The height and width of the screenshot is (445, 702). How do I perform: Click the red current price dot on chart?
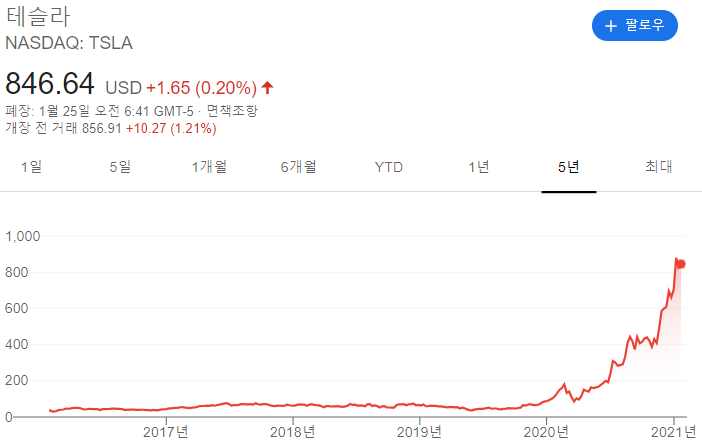[681, 264]
